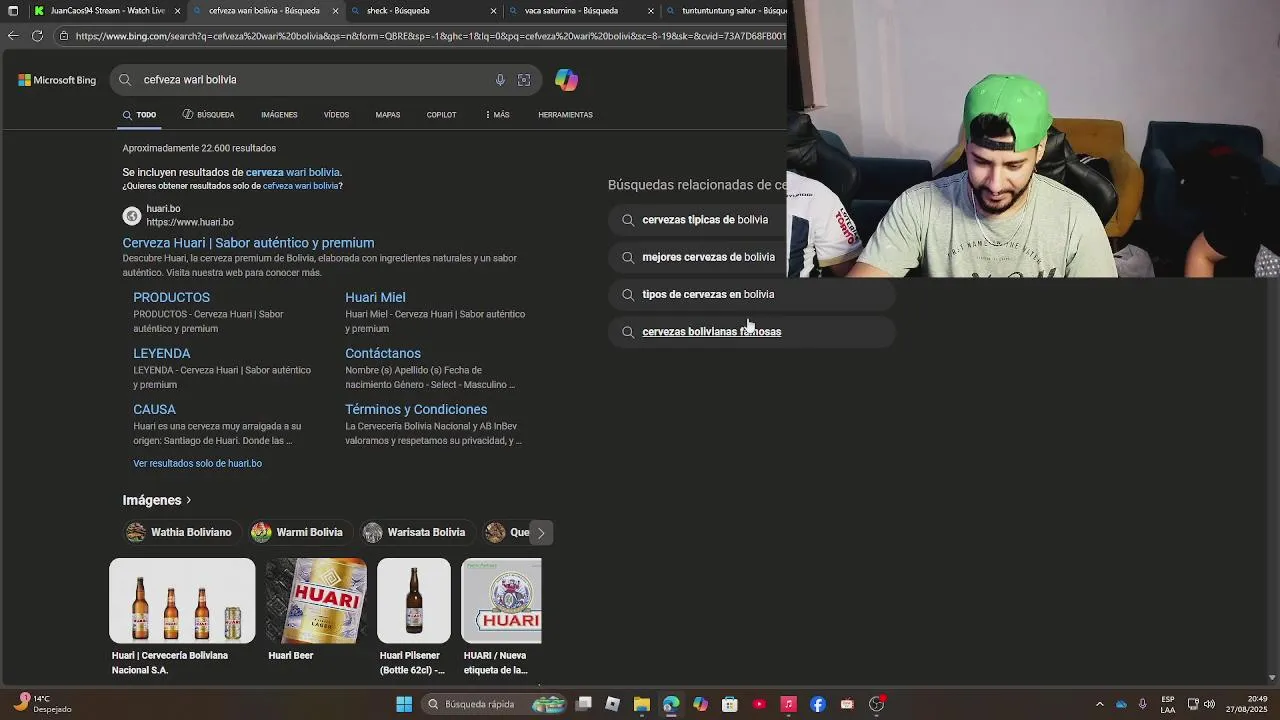
Task: Choose the Wathia Boliviano image chip
Action: point(180,532)
